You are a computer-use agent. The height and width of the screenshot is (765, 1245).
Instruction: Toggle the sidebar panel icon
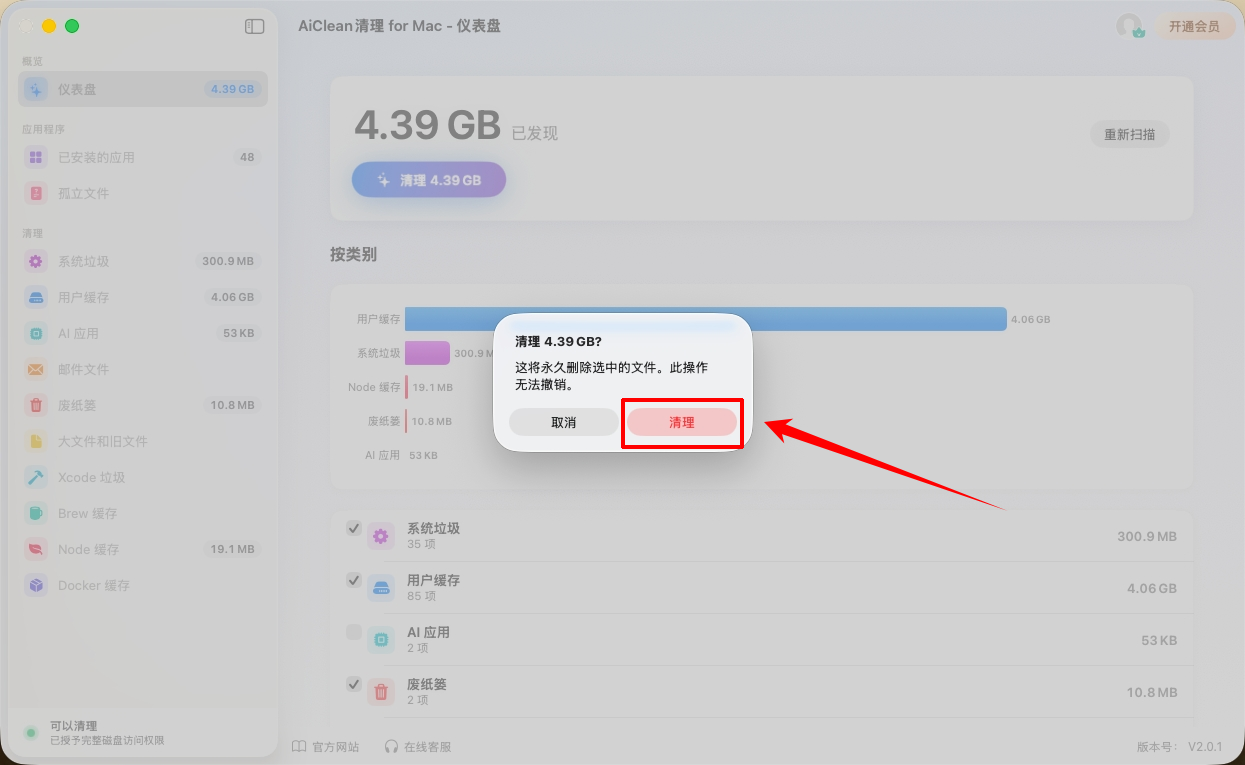click(x=255, y=27)
